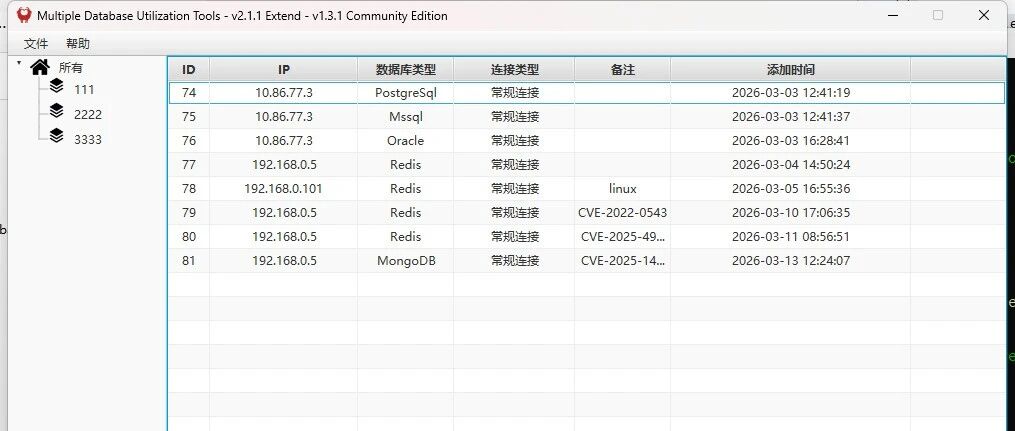1015x431 pixels.
Task: Sort by the 备注 column header
Action: [623, 70]
